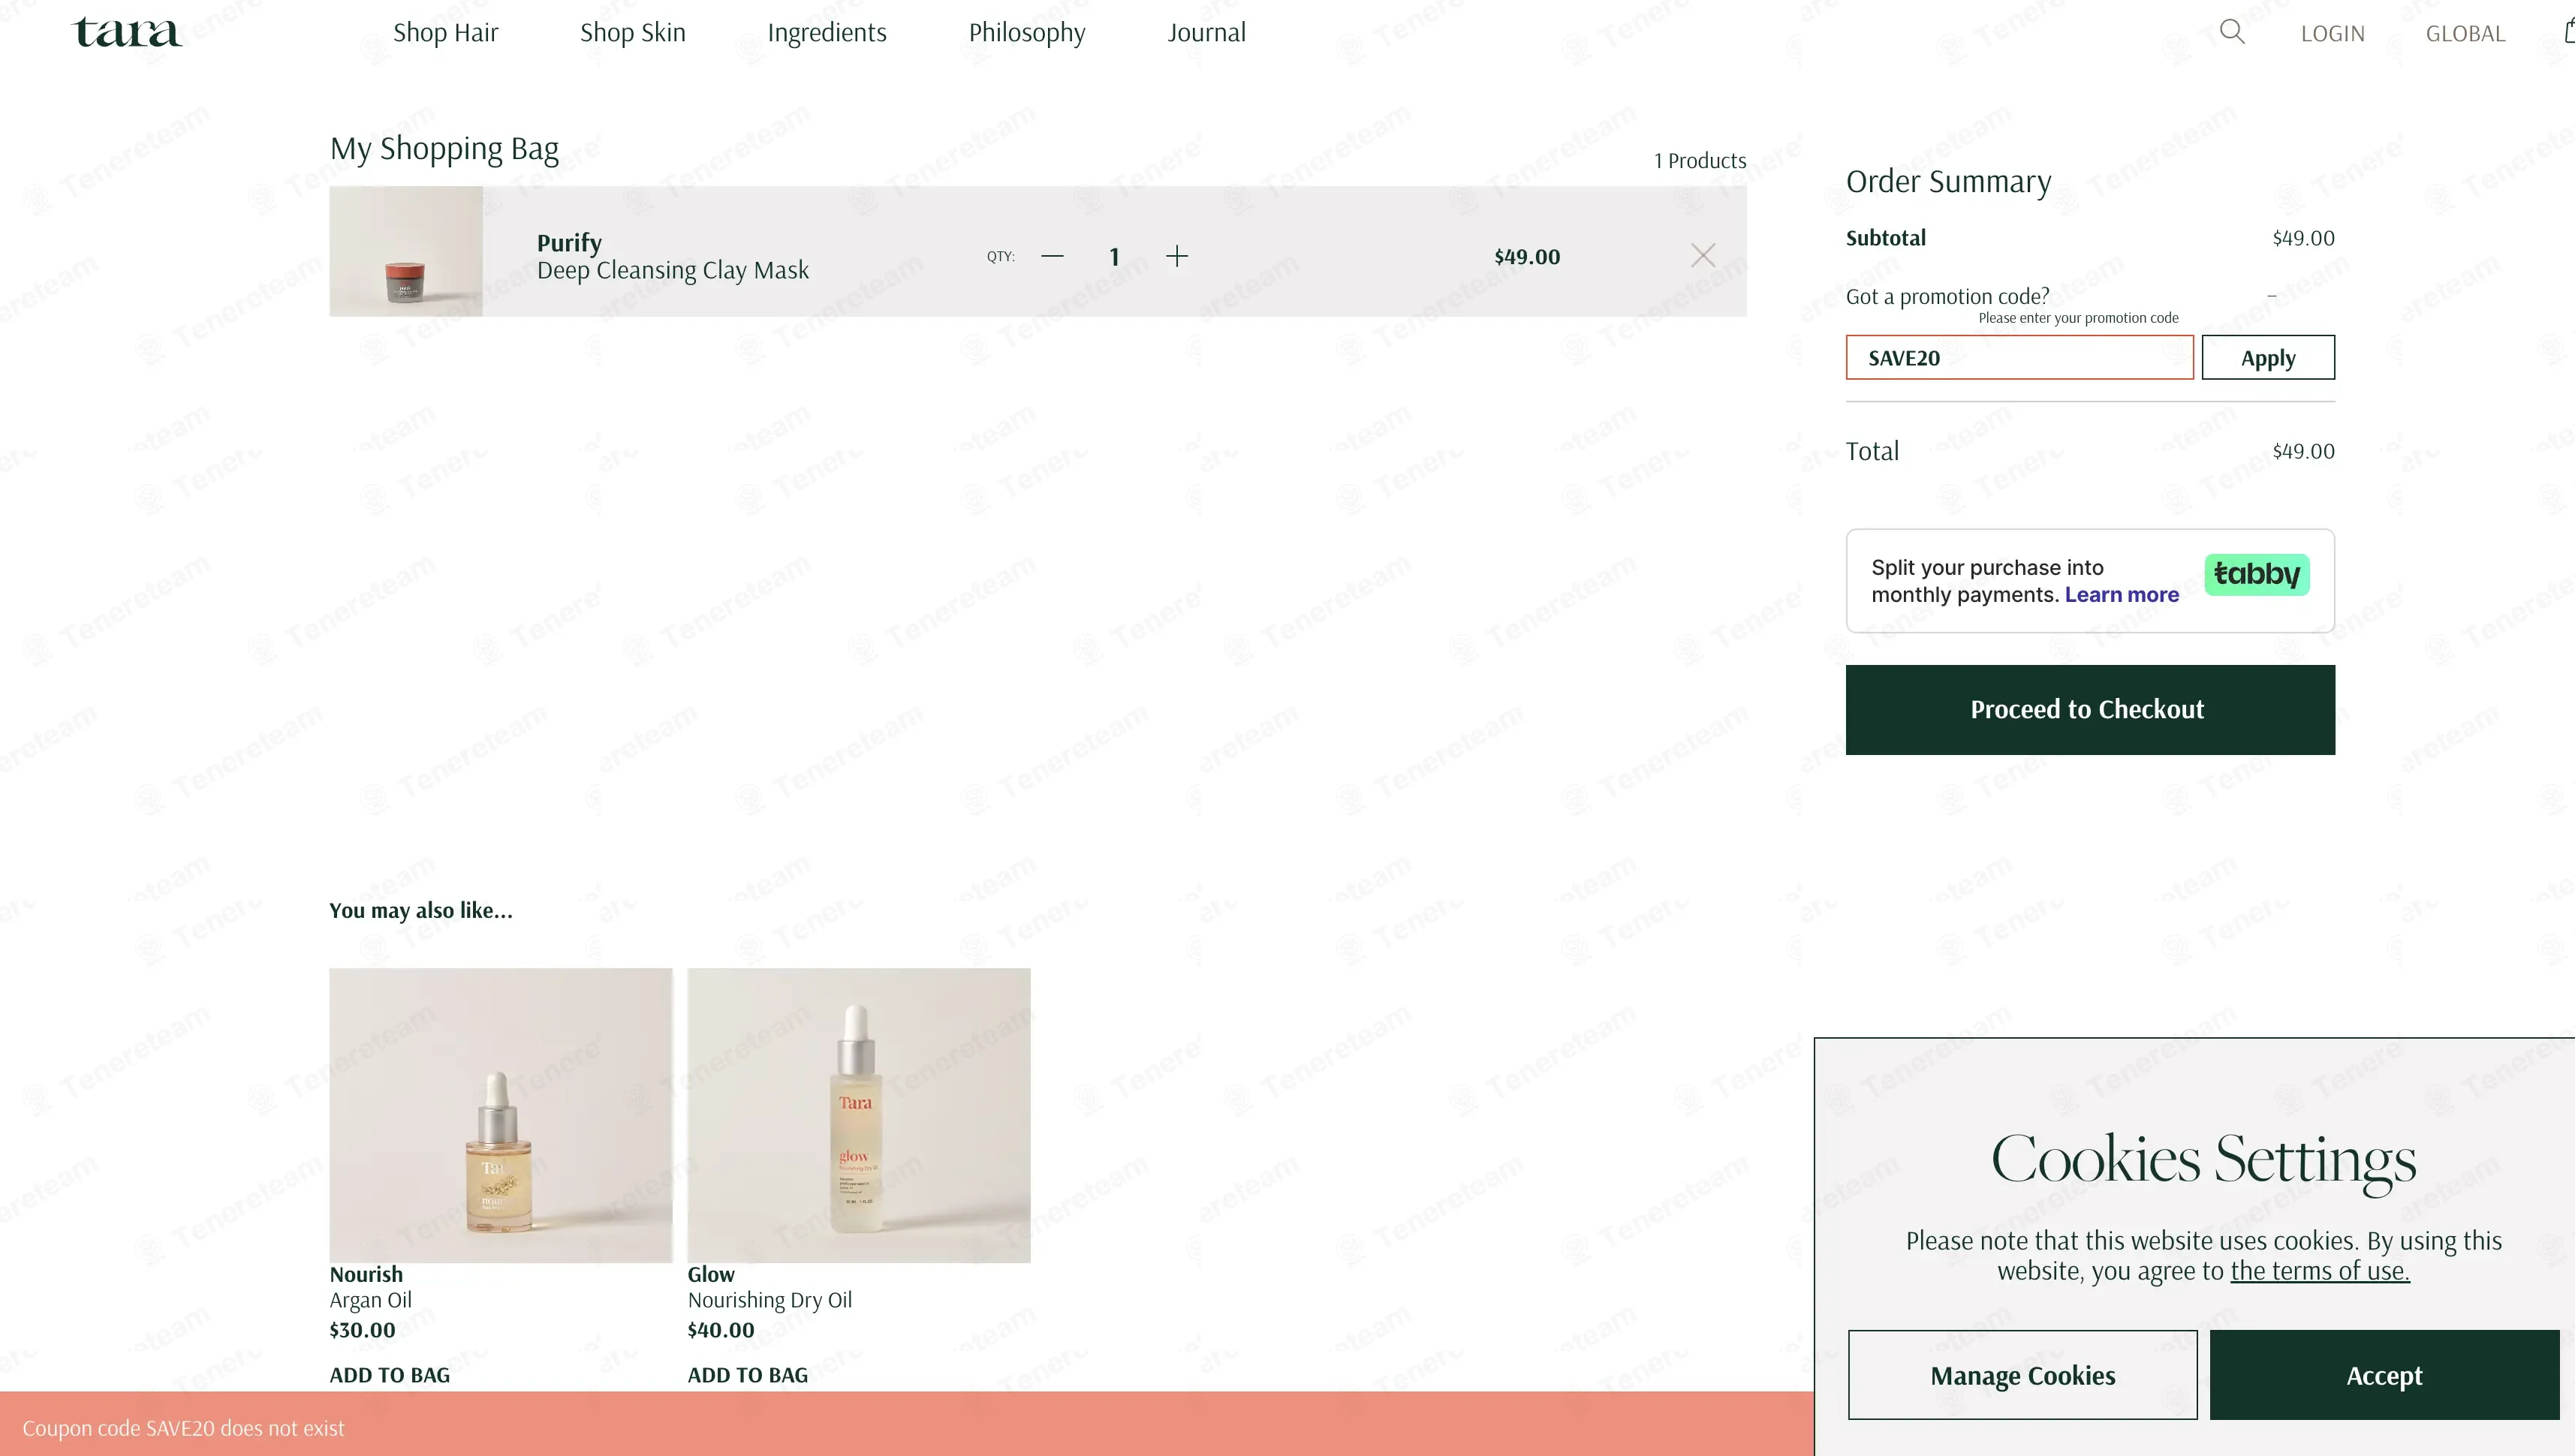This screenshot has width=2575, height=1456.
Task: Click the 'Coupon code SAVE20 does not exist' message
Action: point(183,1428)
